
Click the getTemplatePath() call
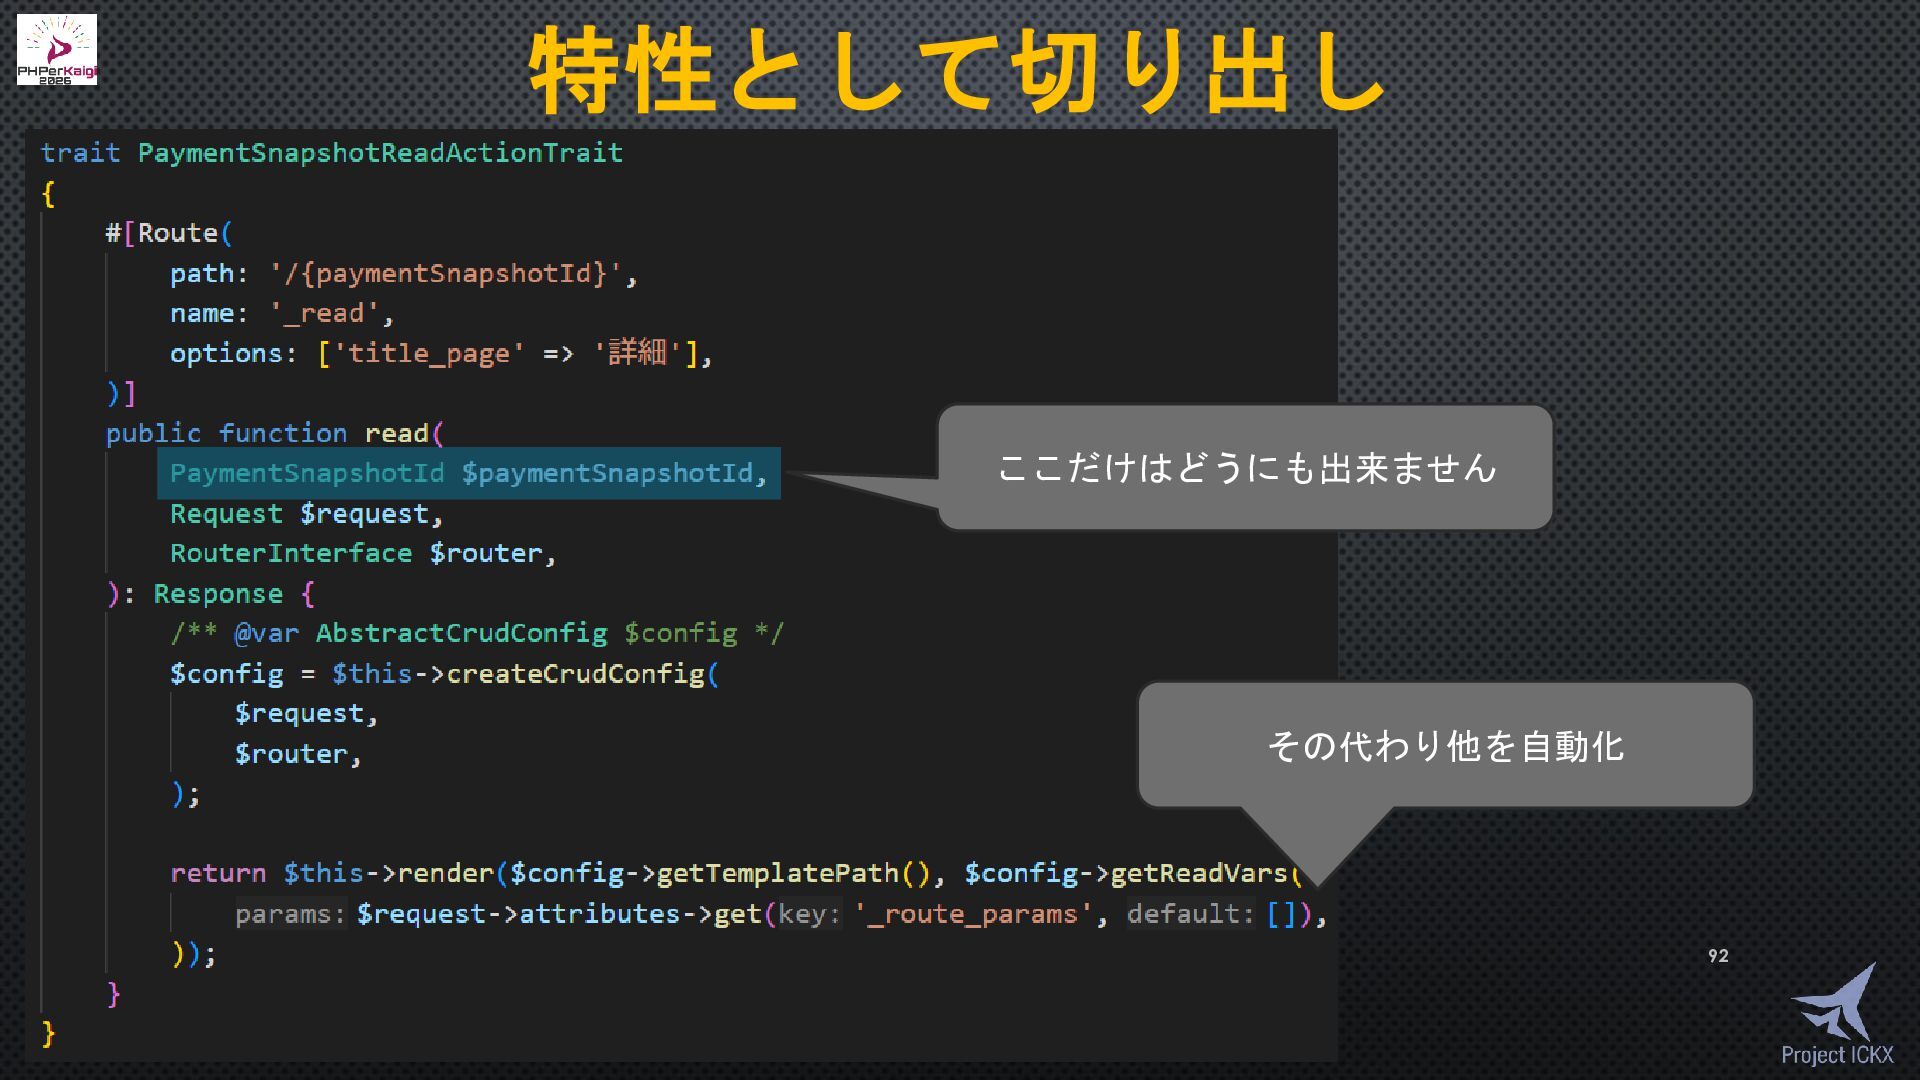pos(792,873)
